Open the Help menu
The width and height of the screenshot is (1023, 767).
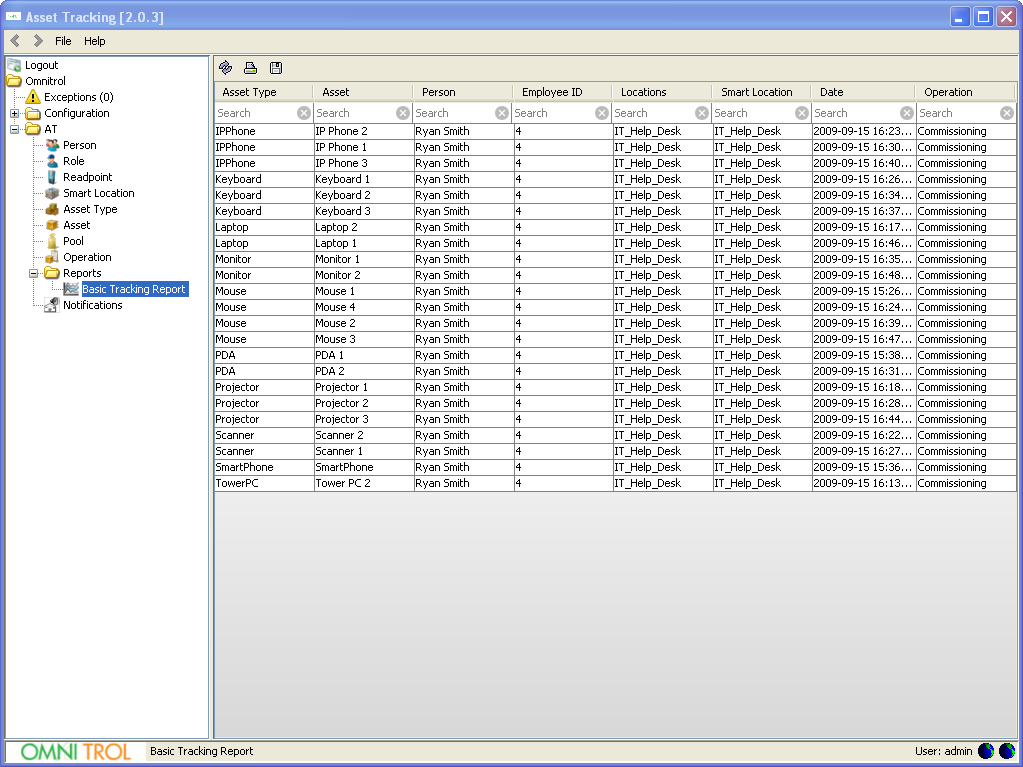tap(94, 41)
